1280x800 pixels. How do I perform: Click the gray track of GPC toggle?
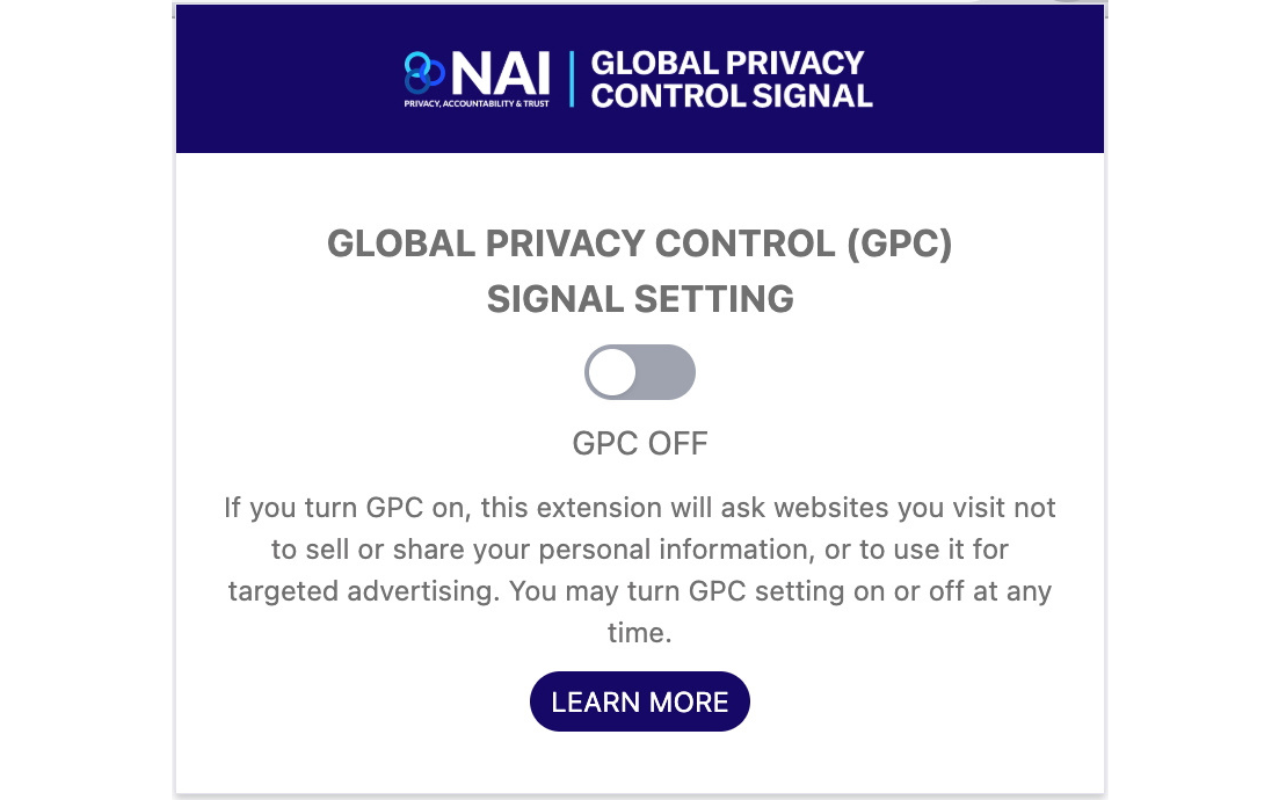pos(668,372)
